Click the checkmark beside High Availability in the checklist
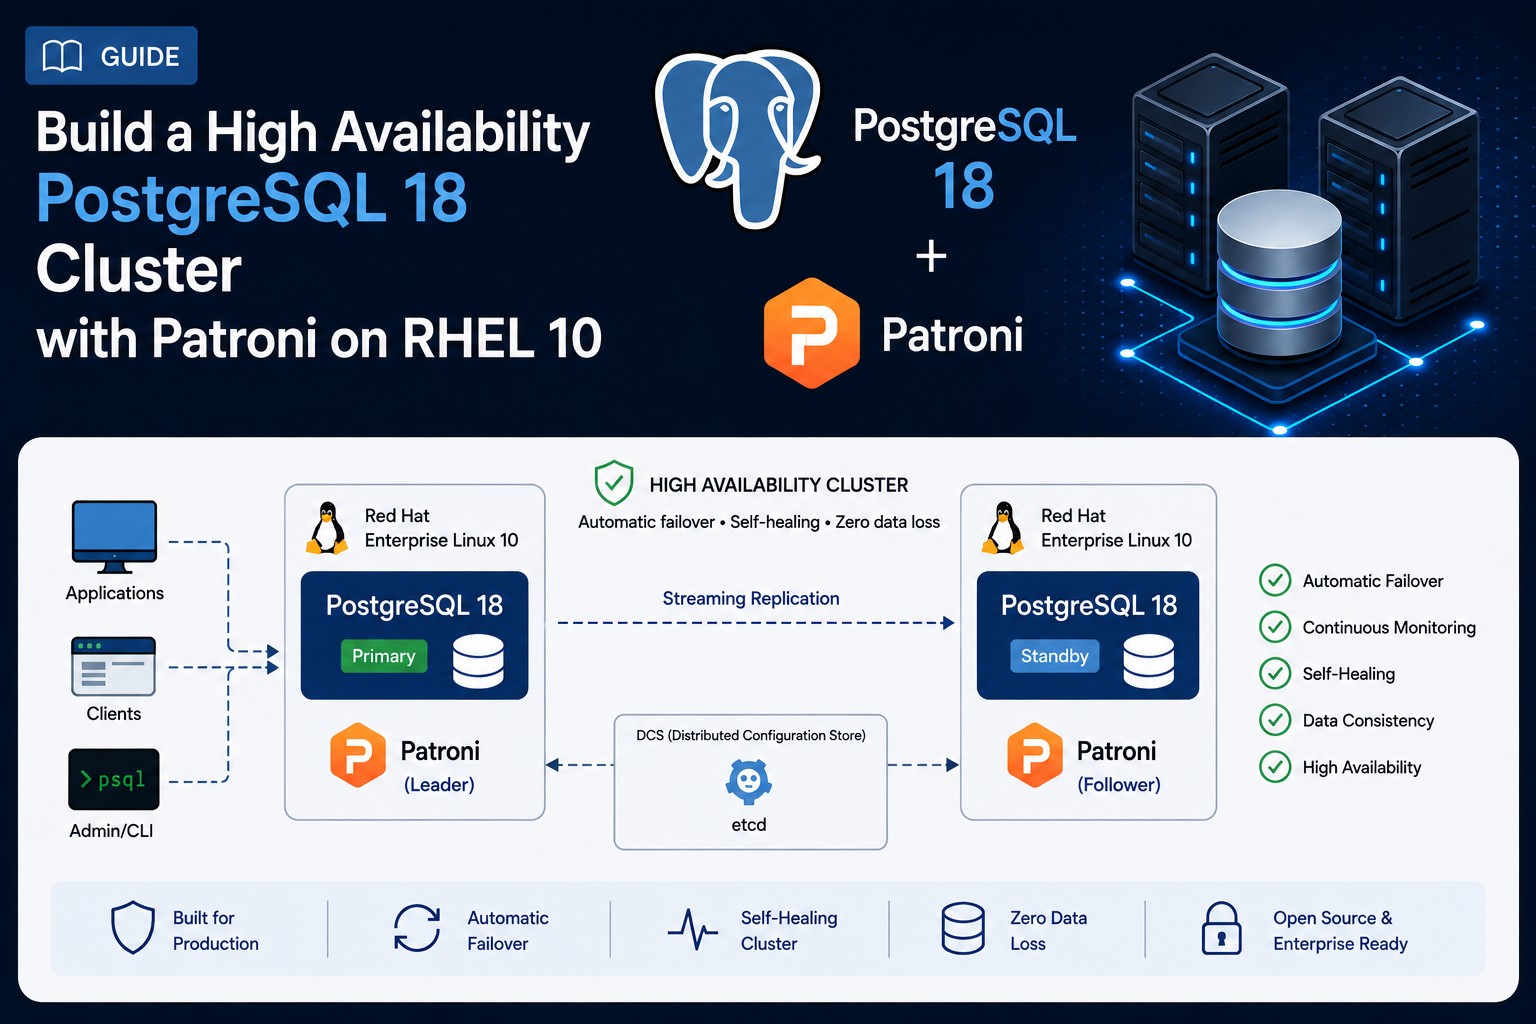This screenshot has width=1536, height=1024. point(1275,767)
